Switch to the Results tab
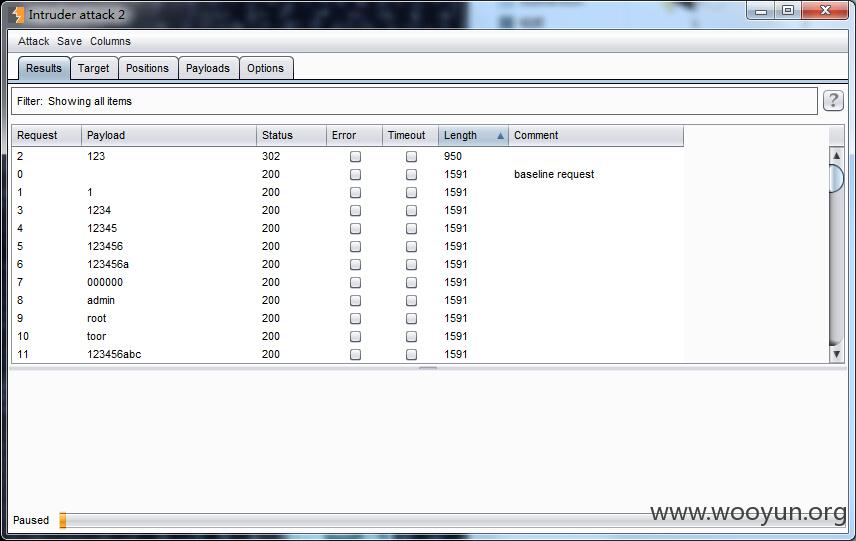 point(44,68)
